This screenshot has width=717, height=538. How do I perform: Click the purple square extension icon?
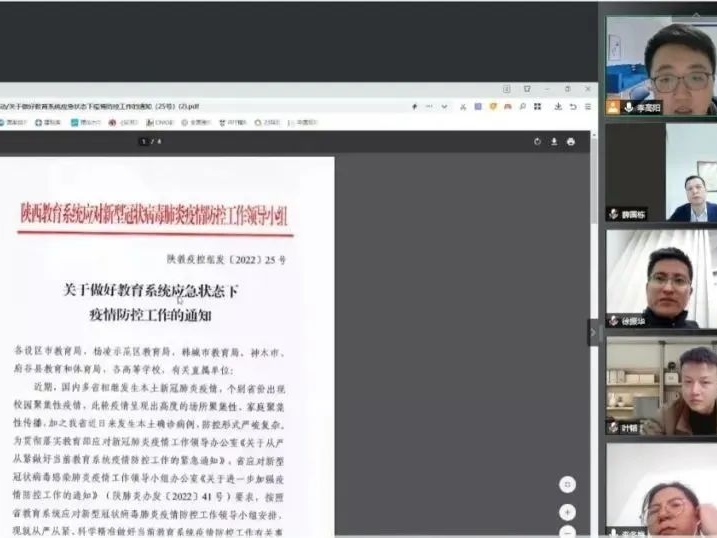[478, 107]
